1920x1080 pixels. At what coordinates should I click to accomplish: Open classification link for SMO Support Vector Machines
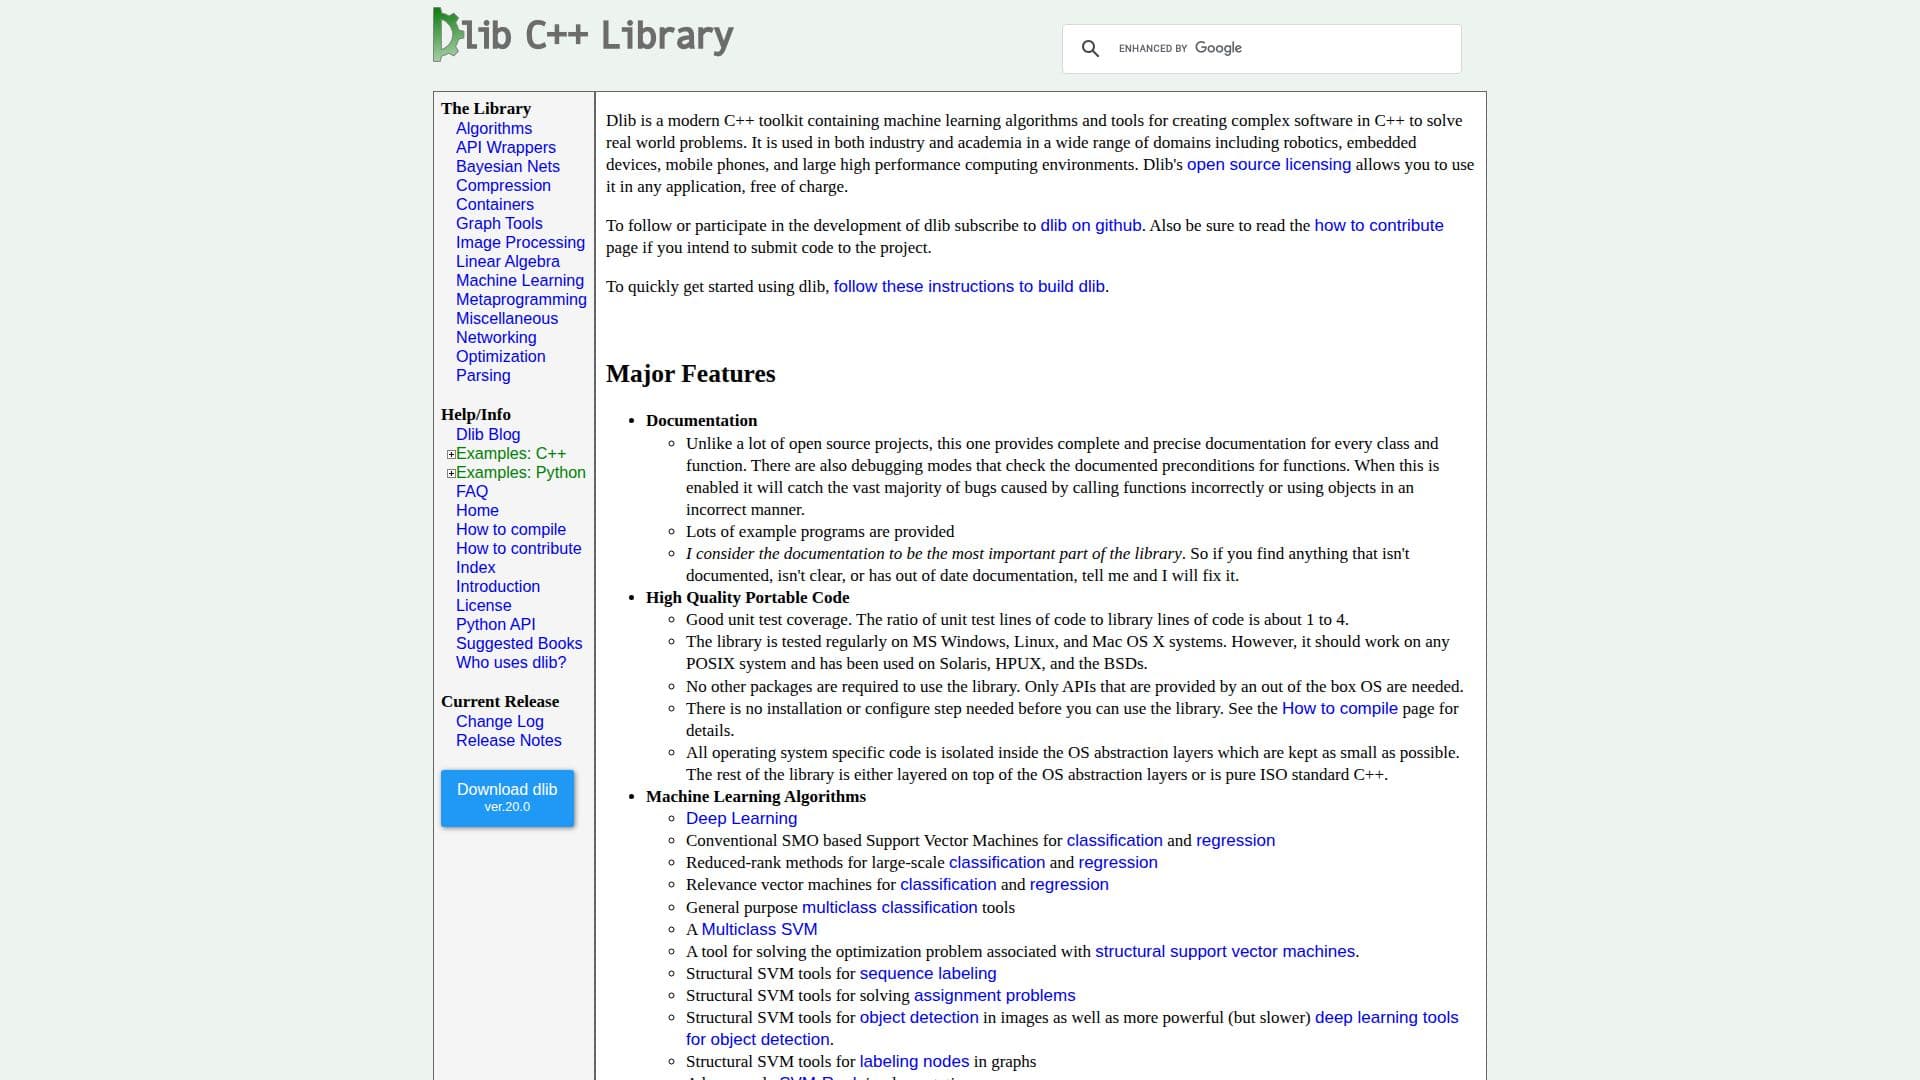[1114, 840]
